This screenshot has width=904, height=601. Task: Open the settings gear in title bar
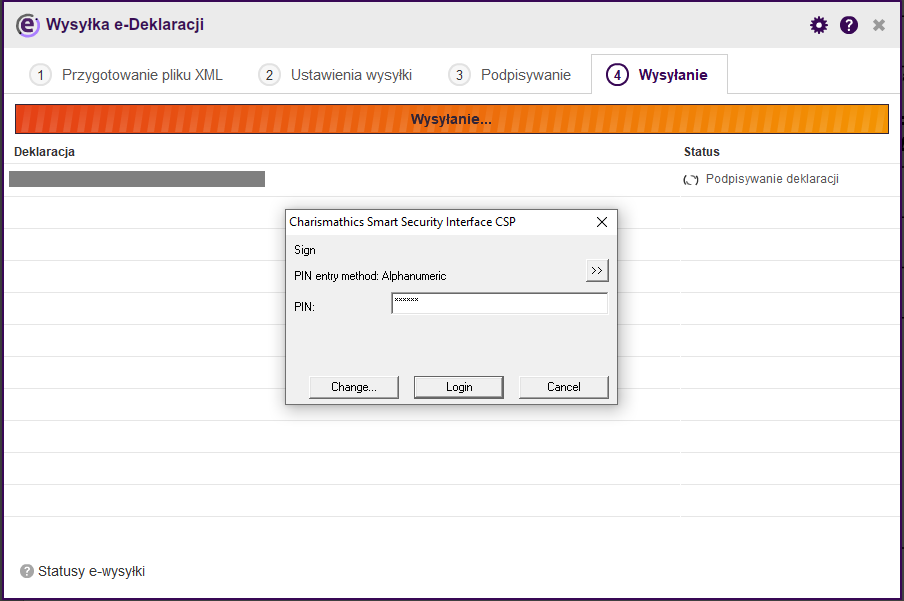[819, 25]
